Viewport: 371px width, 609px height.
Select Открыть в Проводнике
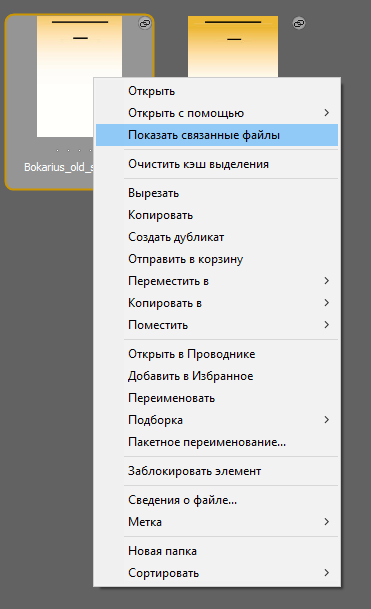(x=217, y=354)
